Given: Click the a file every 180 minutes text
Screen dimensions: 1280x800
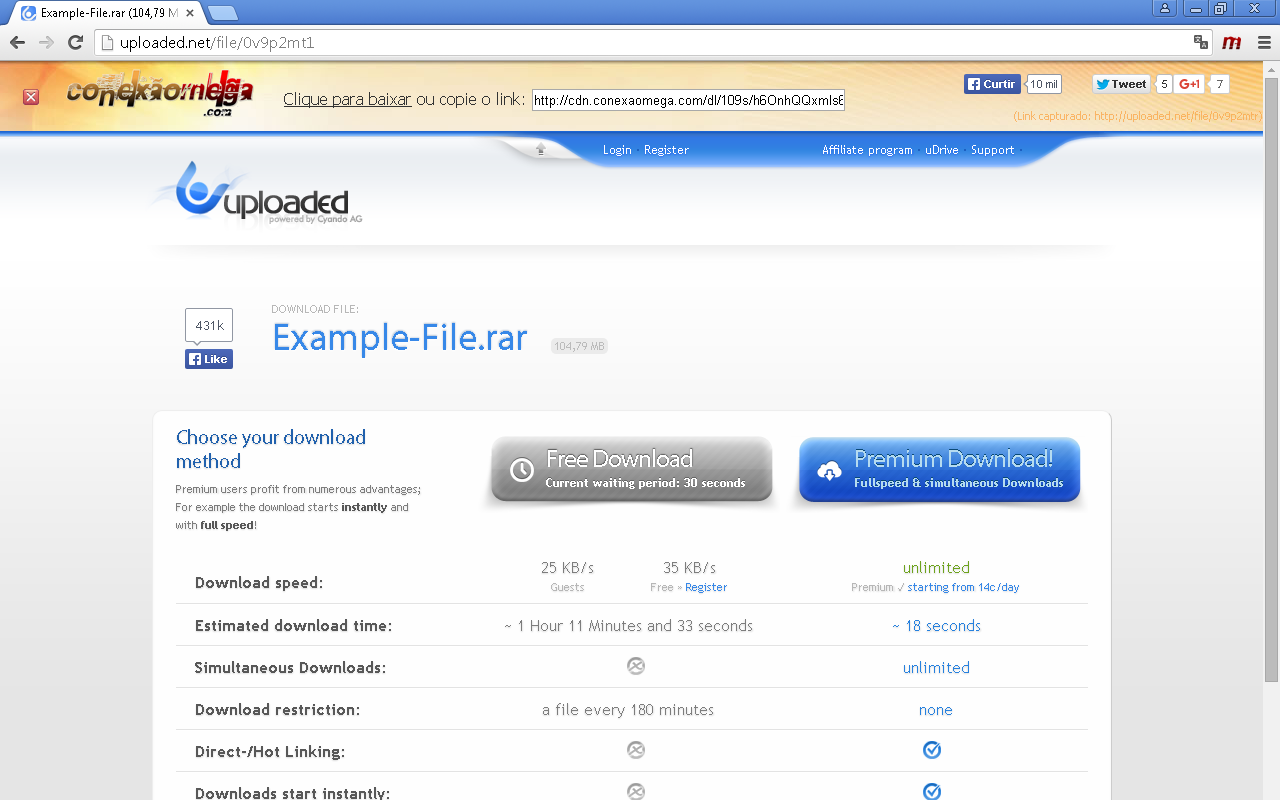Looking at the screenshot, I should tap(628, 710).
